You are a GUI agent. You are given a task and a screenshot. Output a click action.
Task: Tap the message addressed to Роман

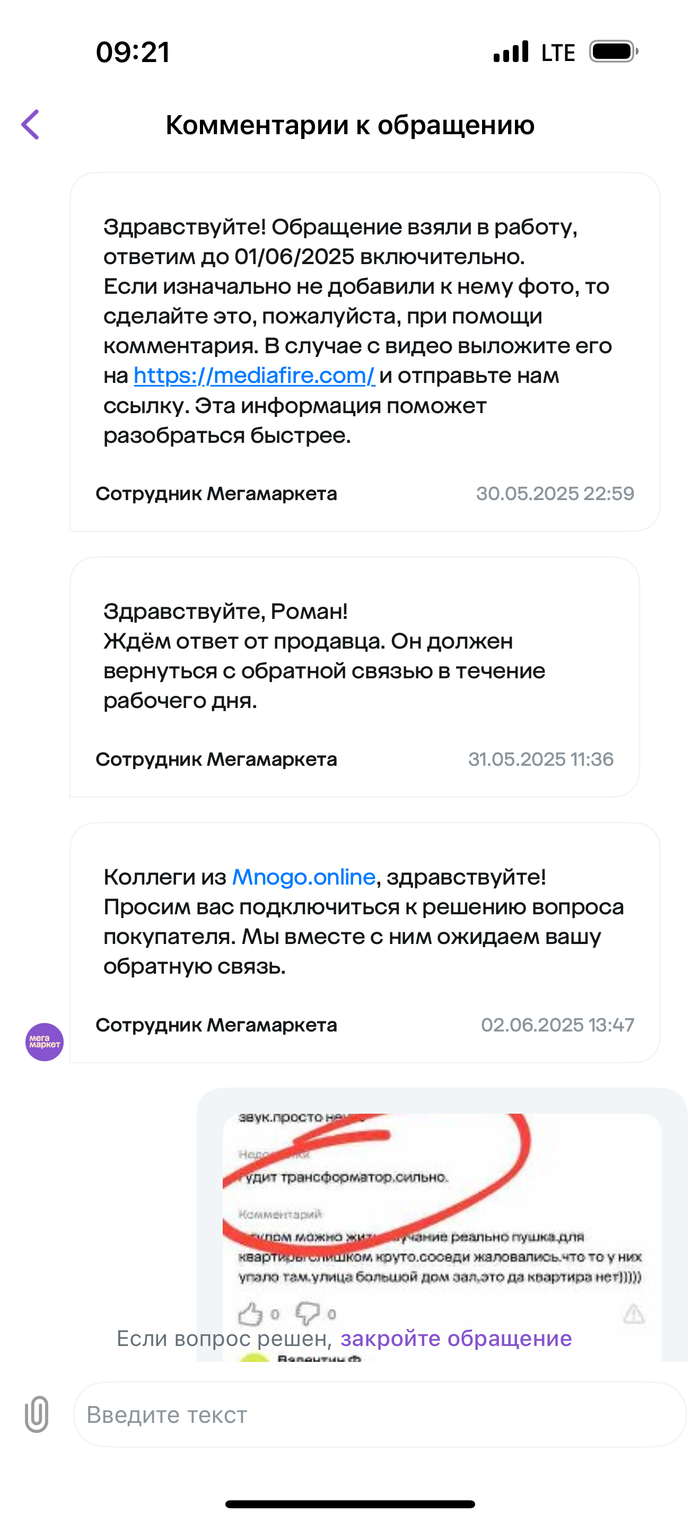[x=355, y=677]
